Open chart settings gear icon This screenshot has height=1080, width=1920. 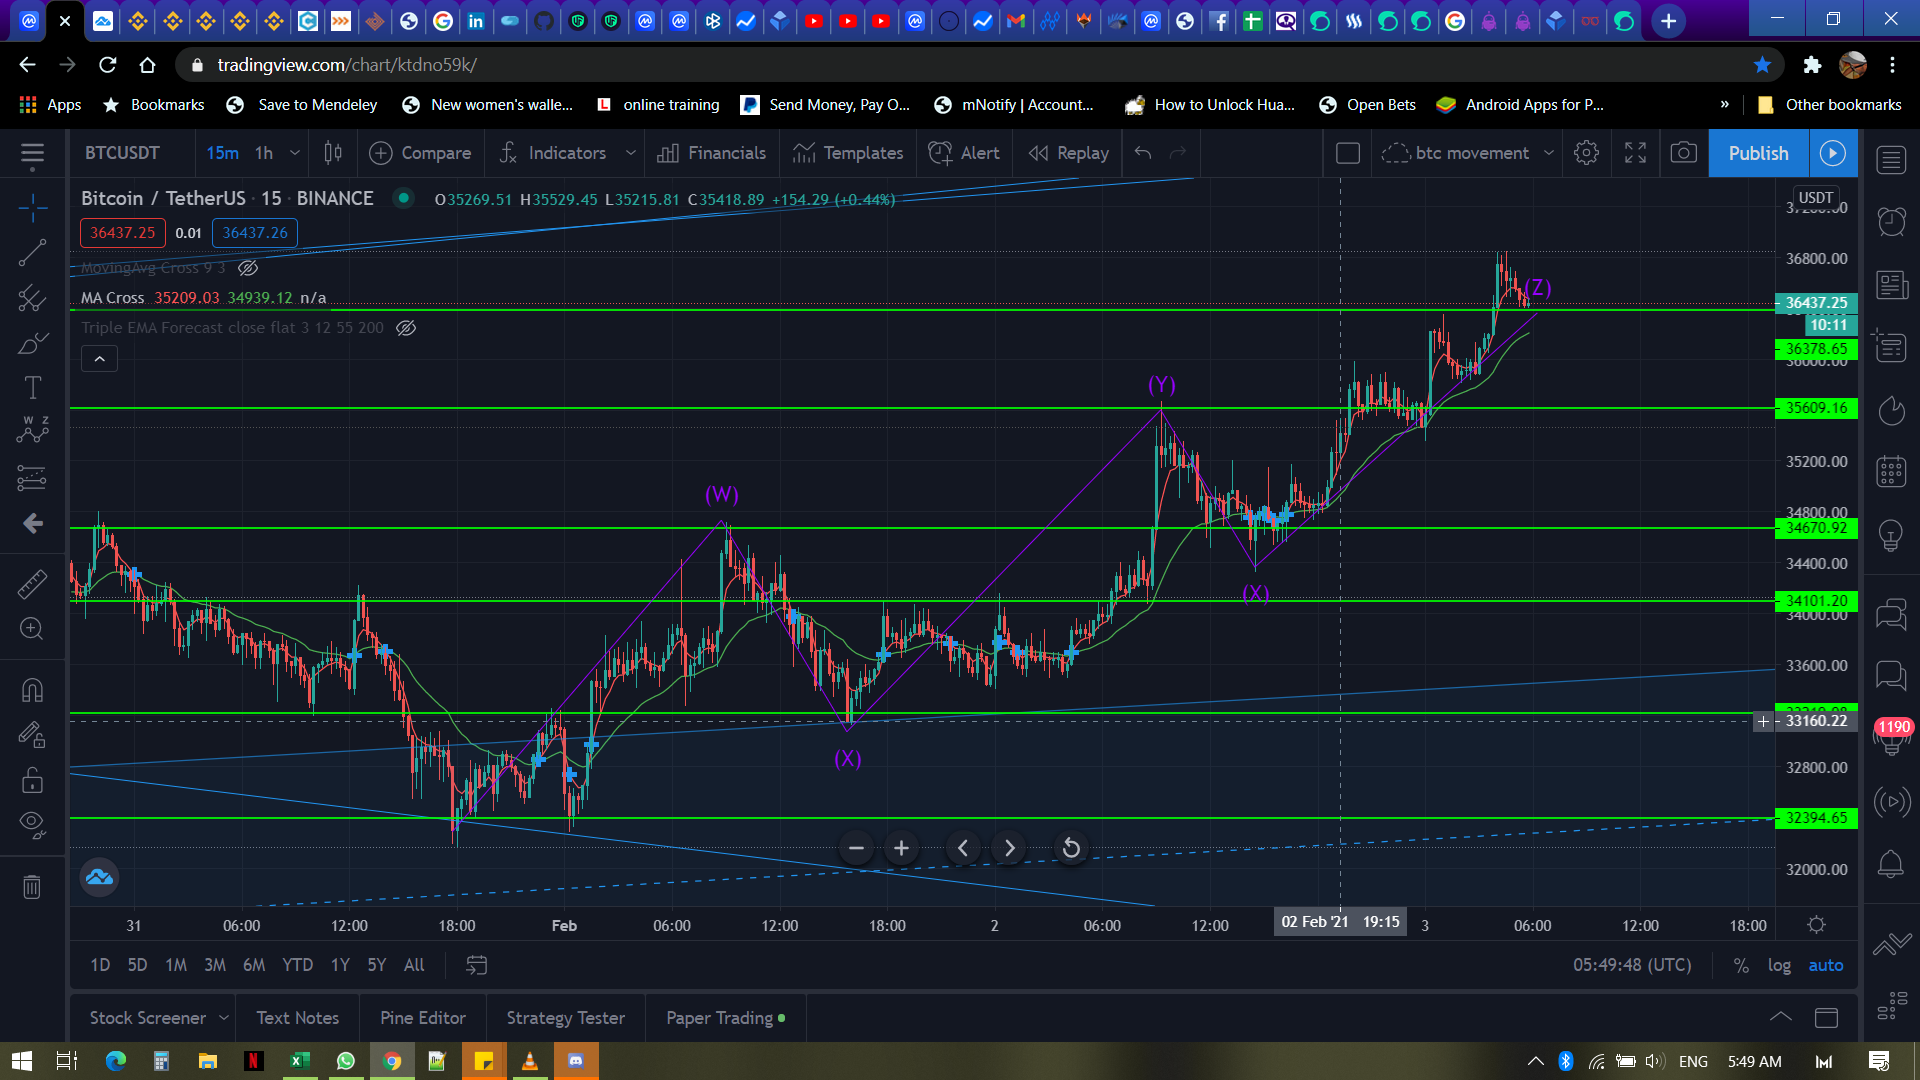click(x=1586, y=153)
